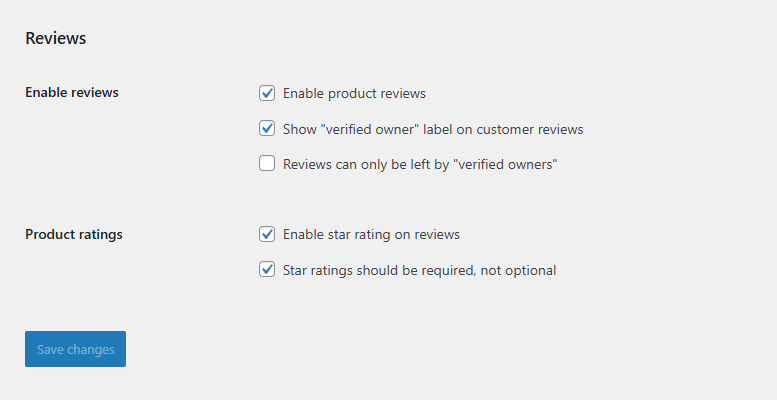Make star ratings optional instead of required
This screenshot has height=400, width=777.
[x=267, y=270]
